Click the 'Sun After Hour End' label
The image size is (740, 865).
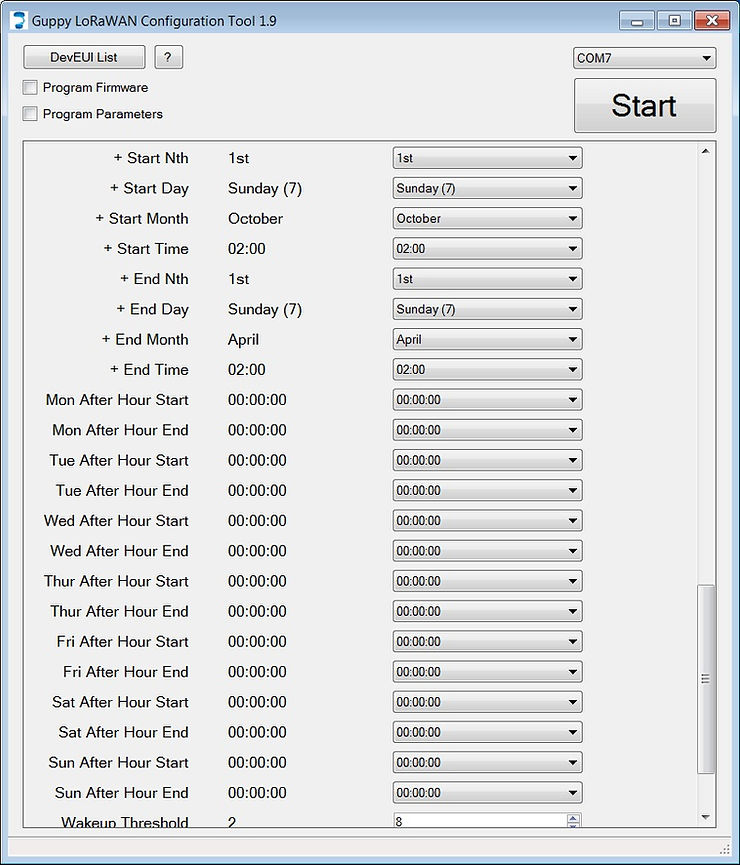click(122, 792)
